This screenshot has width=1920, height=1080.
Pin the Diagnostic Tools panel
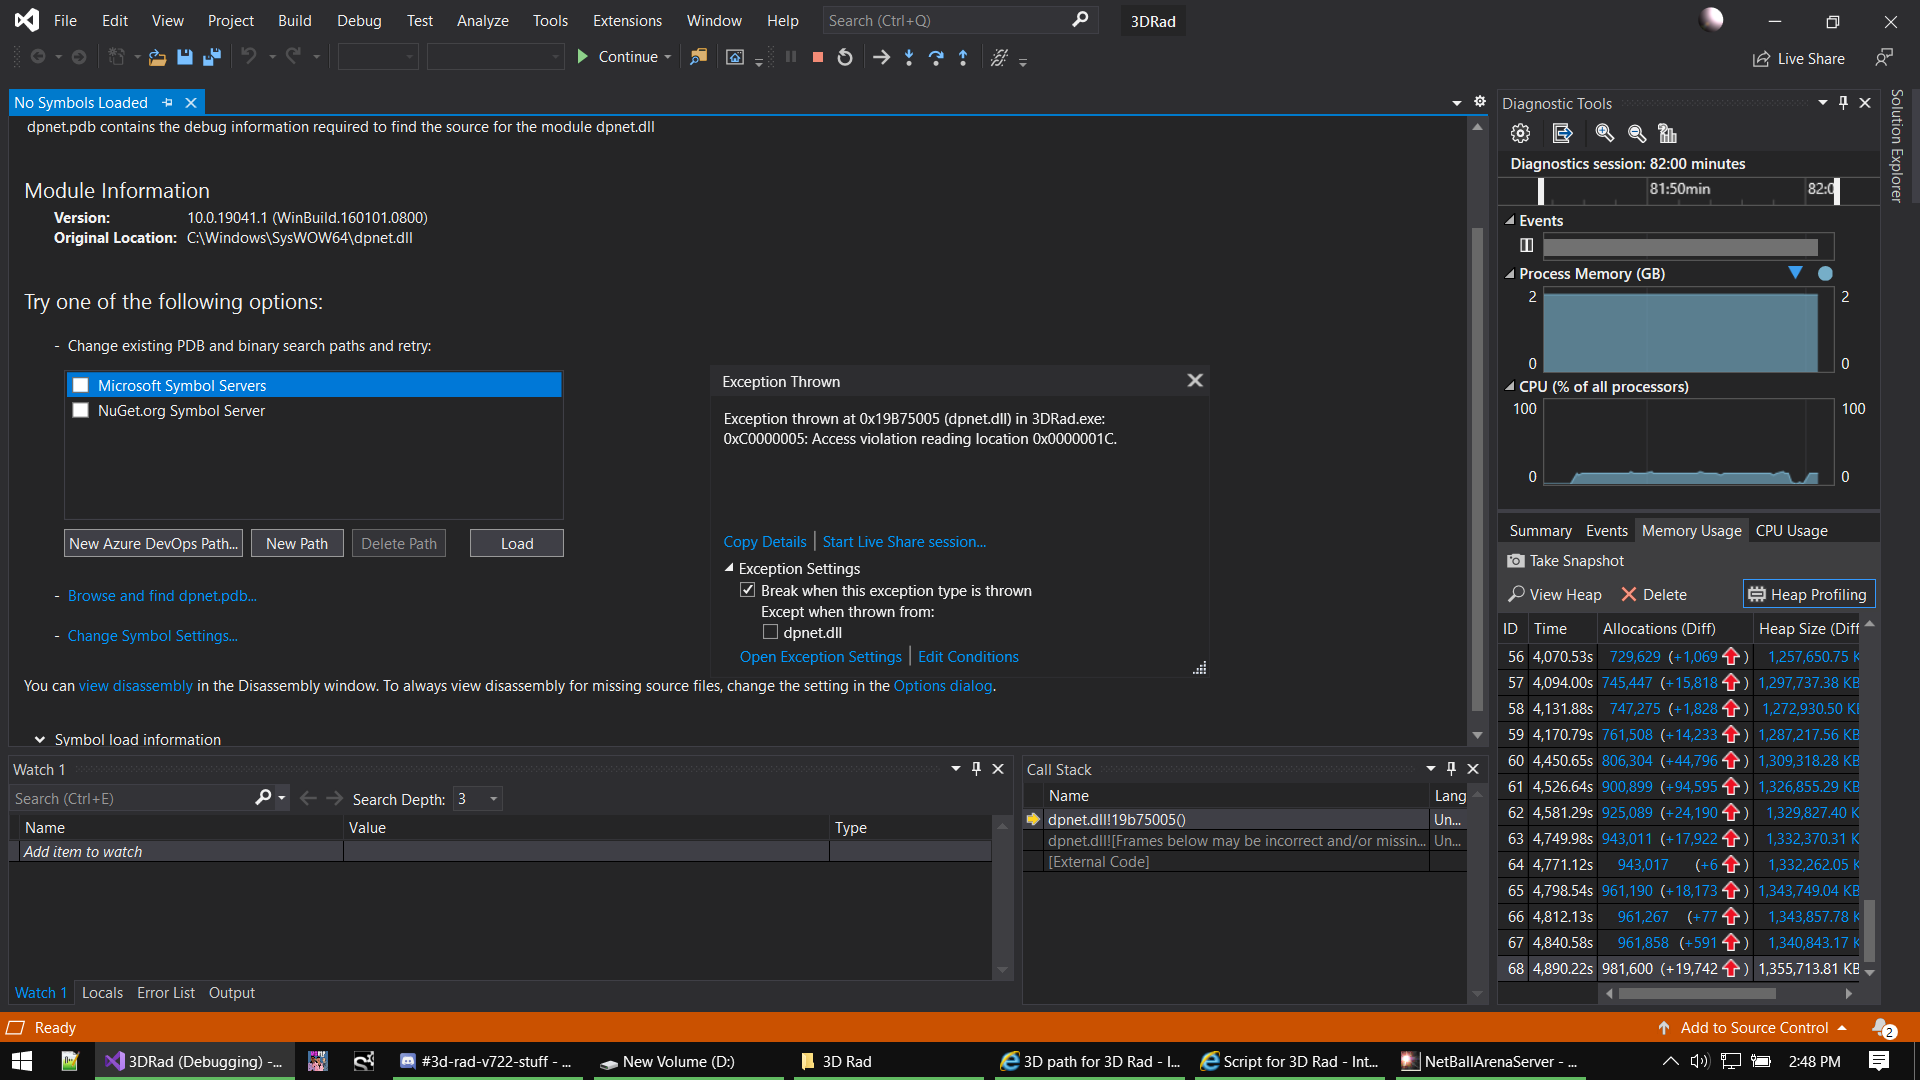tap(1843, 103)
